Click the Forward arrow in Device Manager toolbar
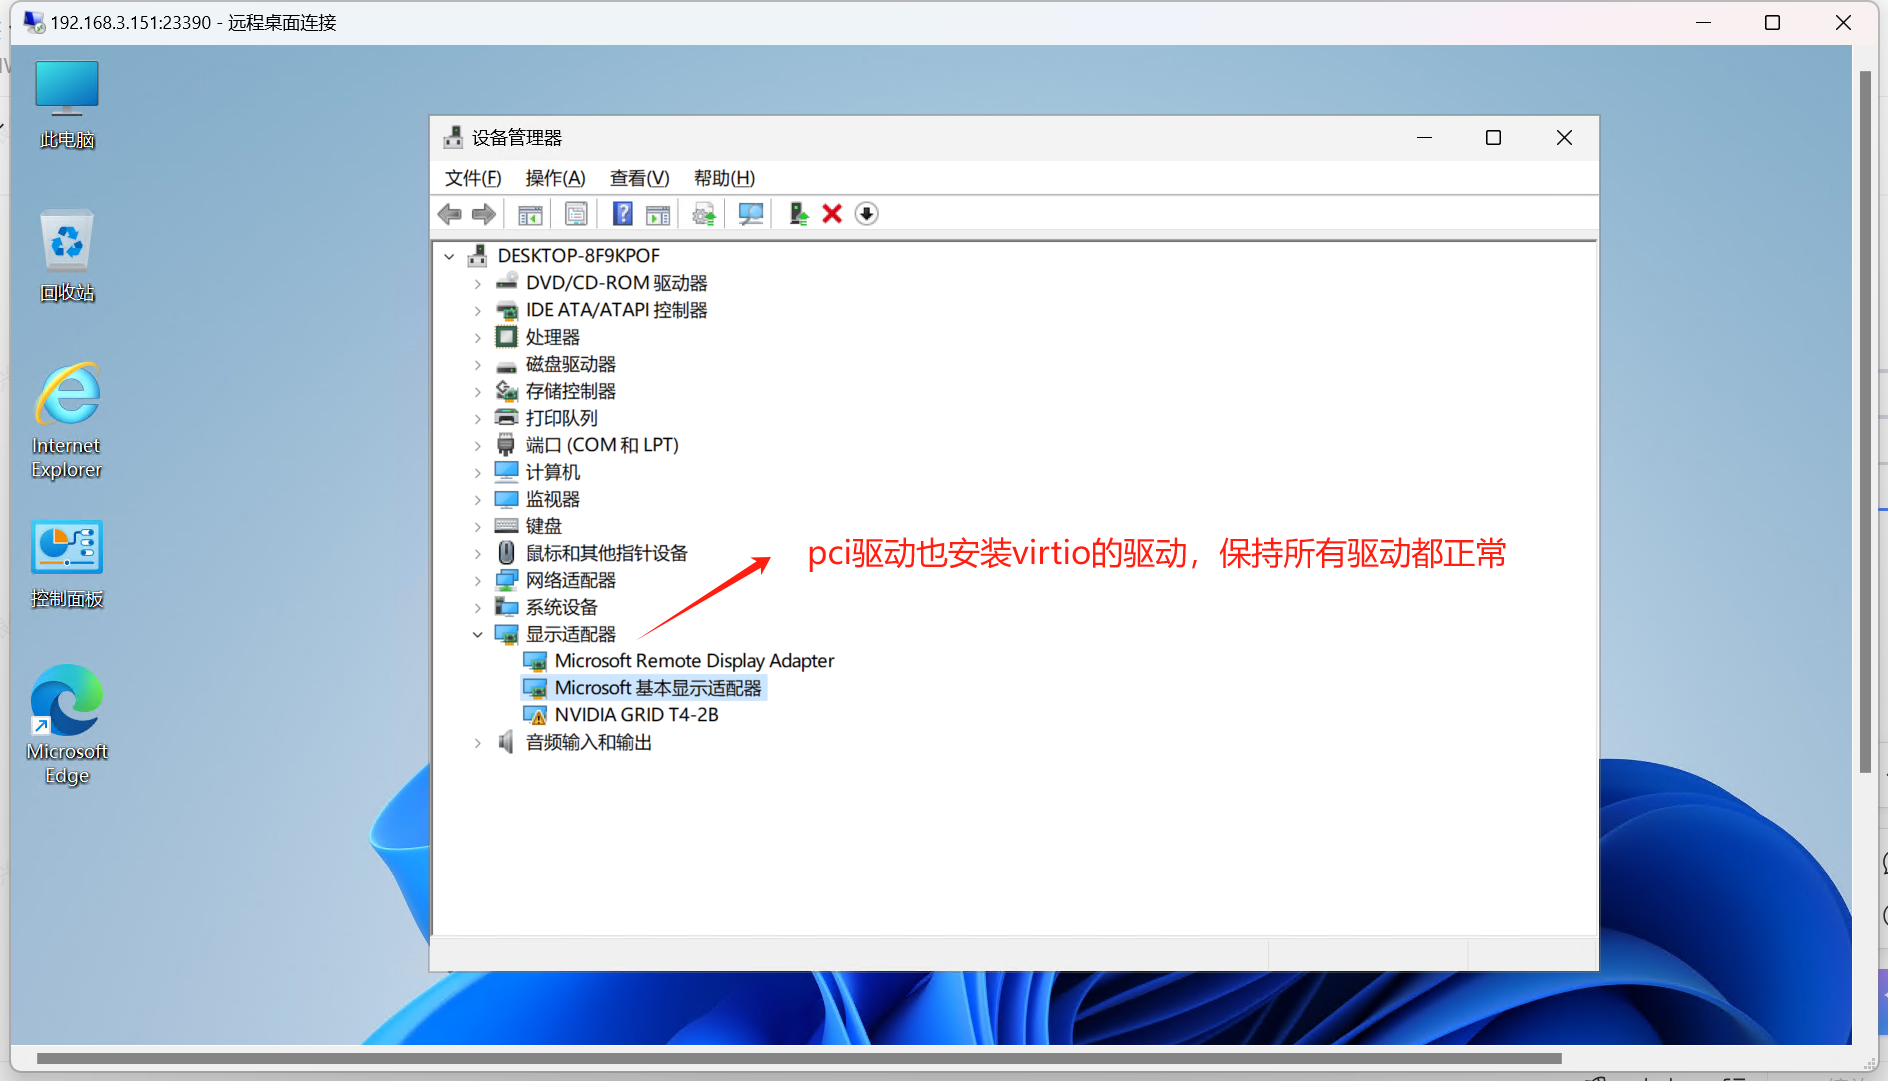The height and width of the screenshot is (1081, 1888). 484,214
